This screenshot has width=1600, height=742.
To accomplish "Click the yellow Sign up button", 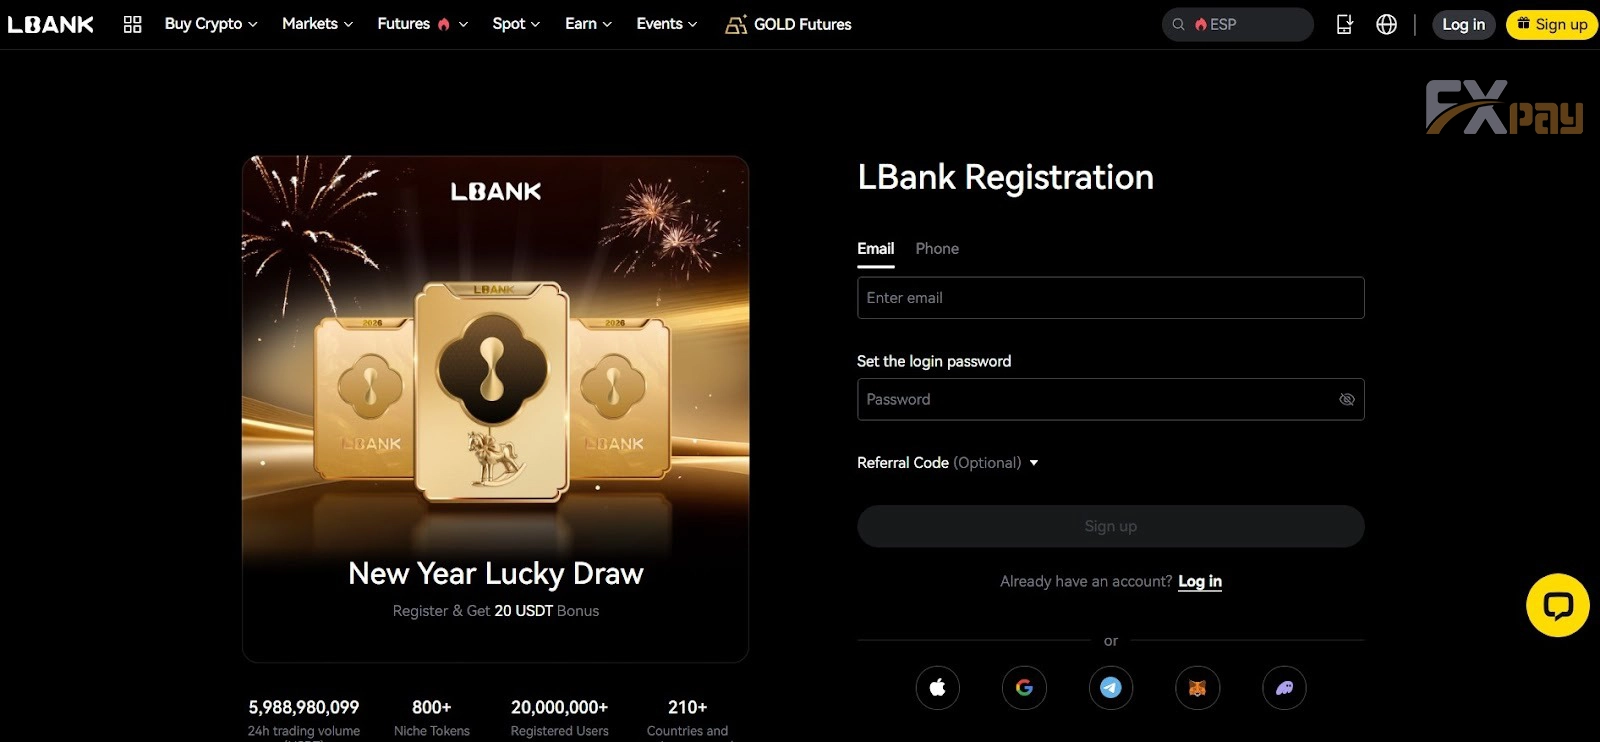I will click(1552, 24).
